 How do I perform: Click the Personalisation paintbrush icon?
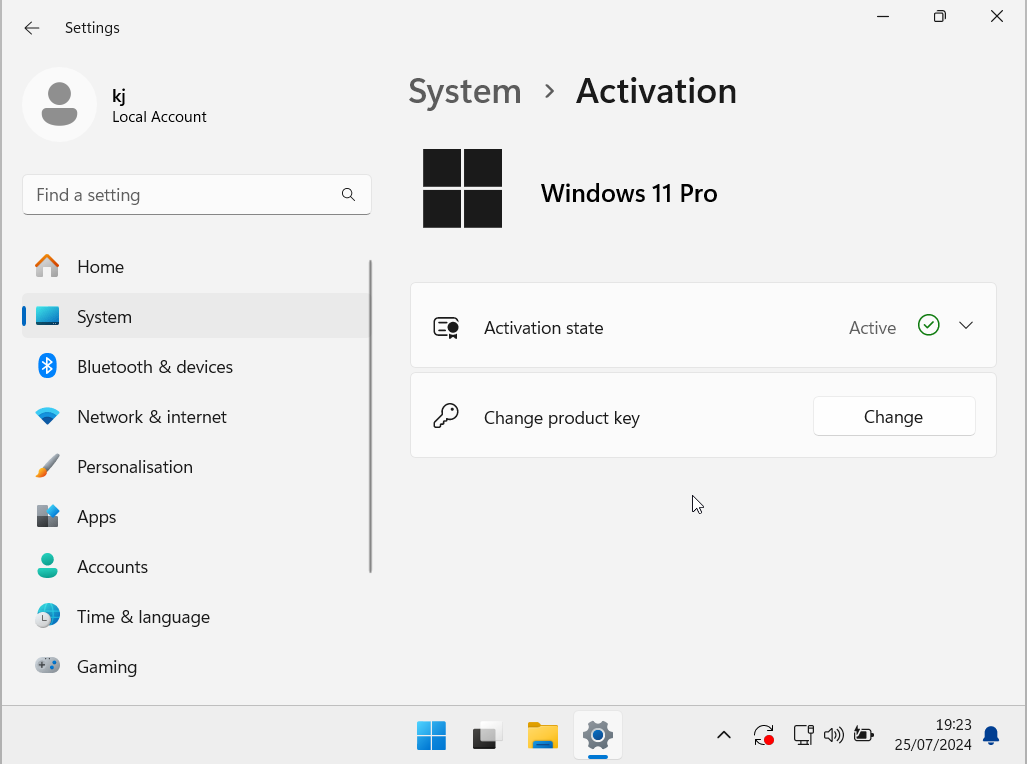click(x=47, y=466)
